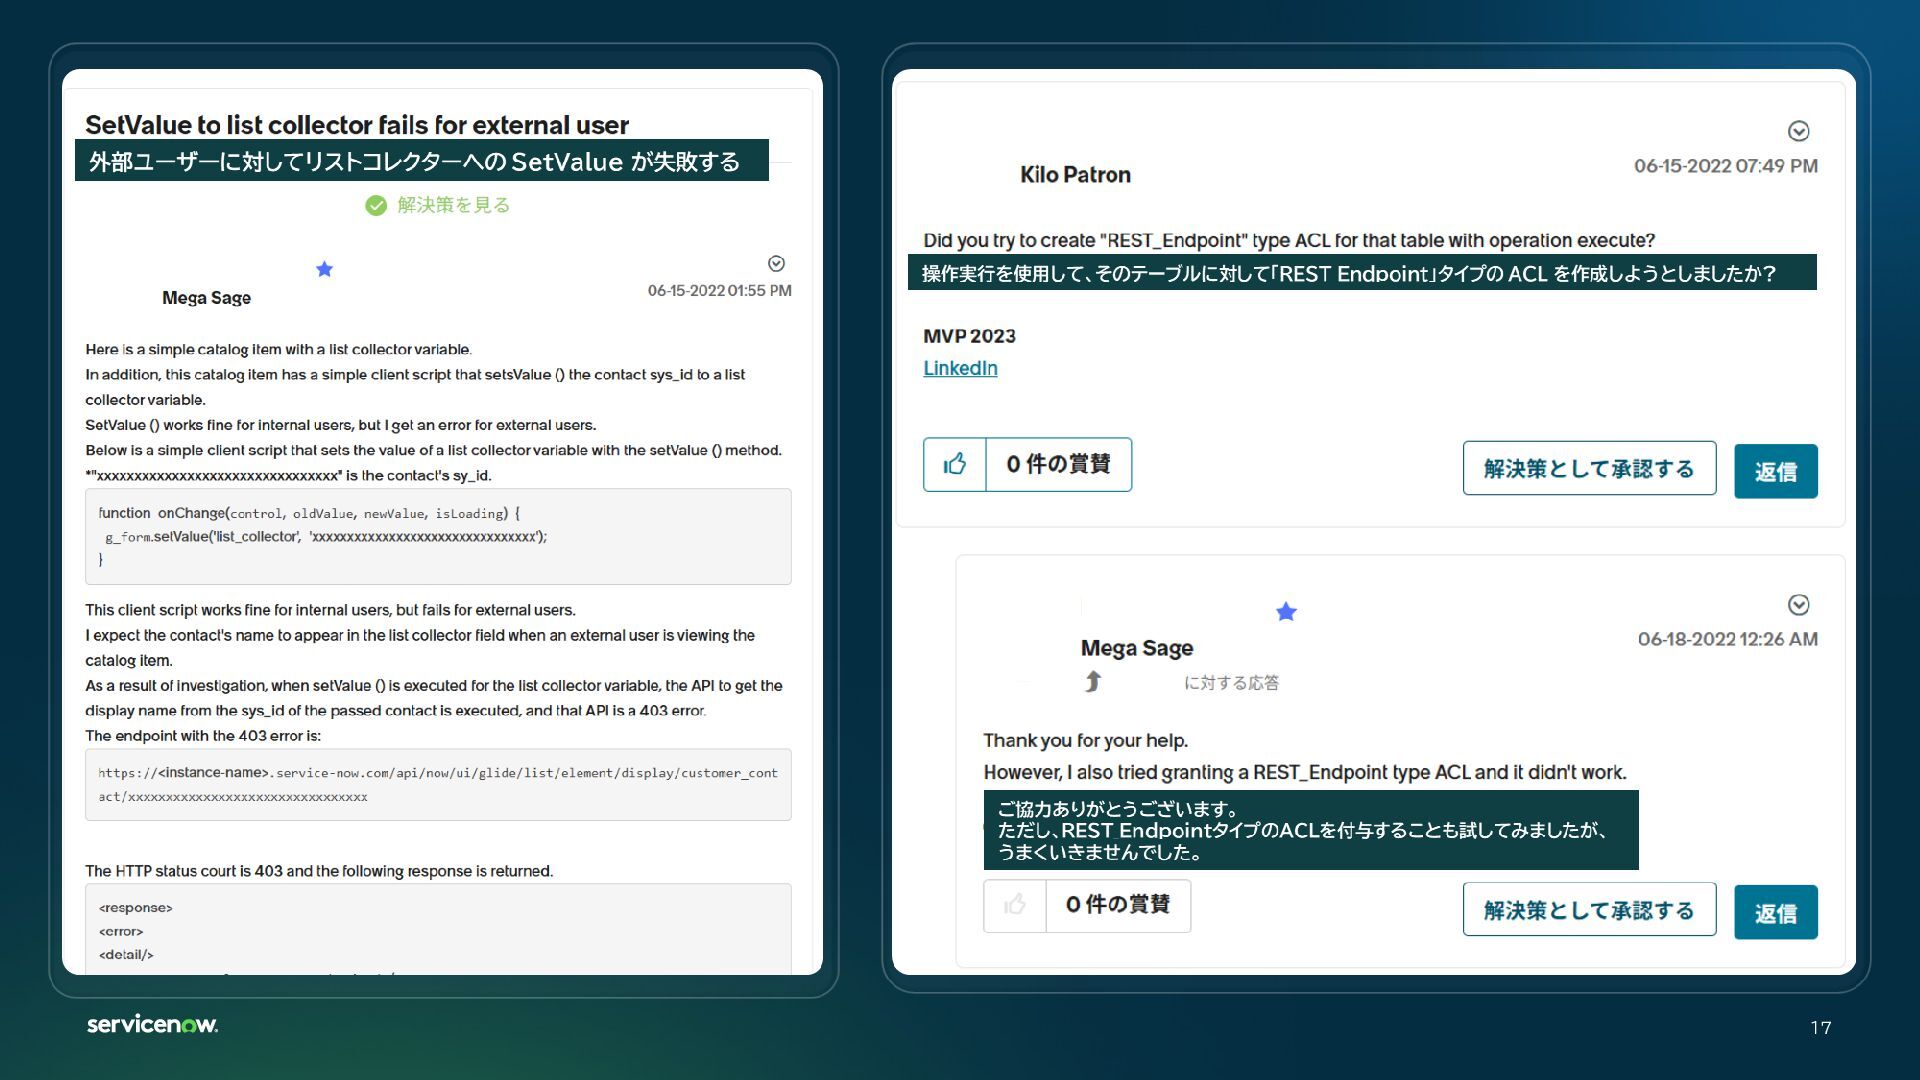Screen dimensions: 1920x1080
Task: Click Mega Sage's 0 件の賞賛 kudos count
Action: pos(1117,905)
